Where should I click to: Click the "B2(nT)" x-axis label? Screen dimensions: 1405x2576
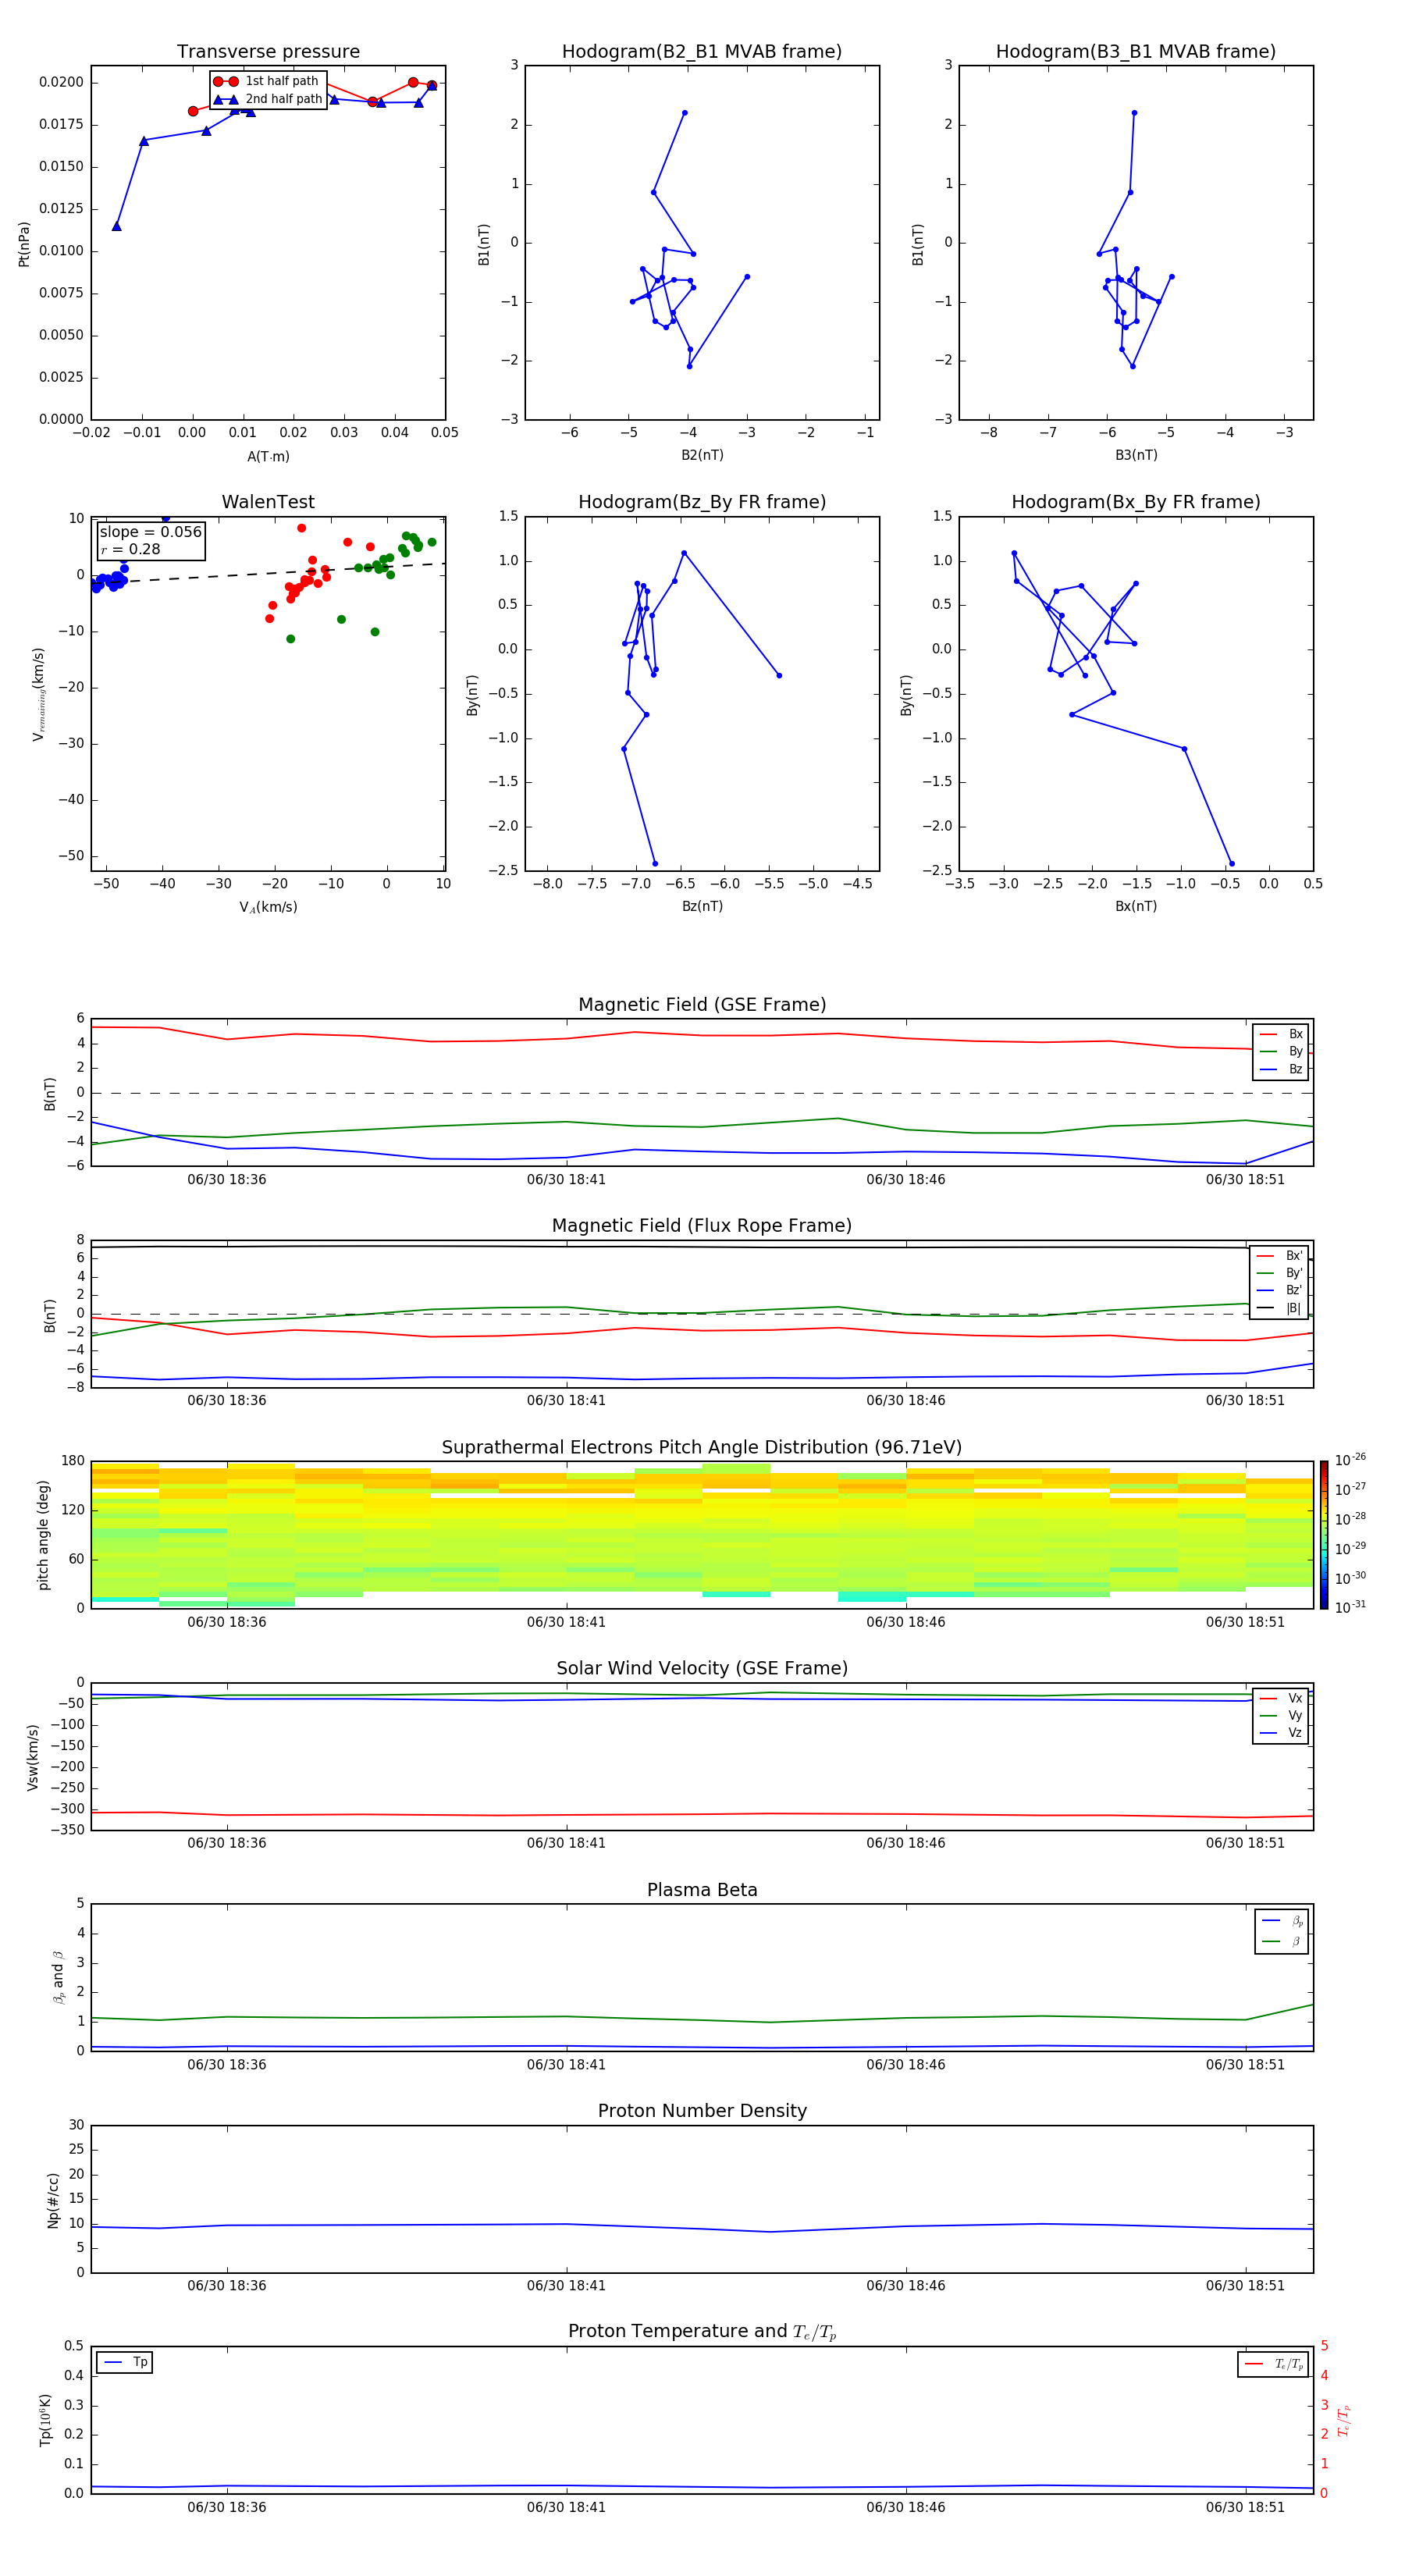(x=702, y=455)
